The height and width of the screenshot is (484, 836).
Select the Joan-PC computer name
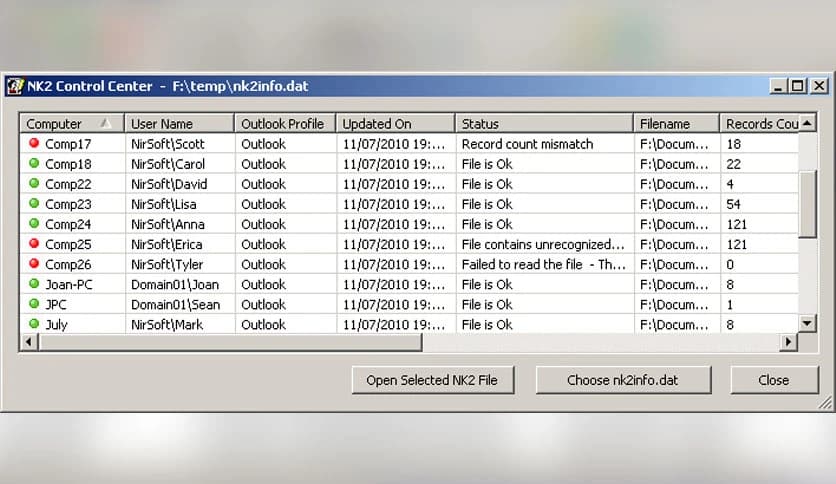69,285
